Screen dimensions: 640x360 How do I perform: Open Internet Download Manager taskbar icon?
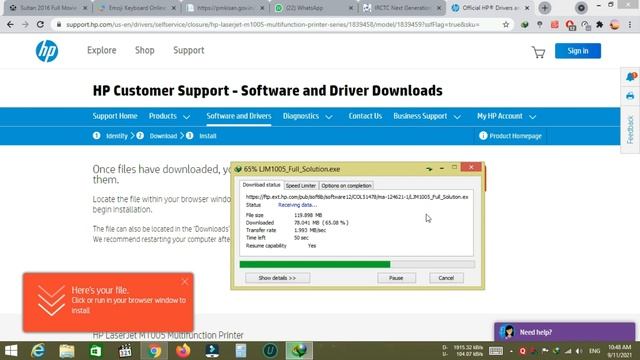click(300, 351)
